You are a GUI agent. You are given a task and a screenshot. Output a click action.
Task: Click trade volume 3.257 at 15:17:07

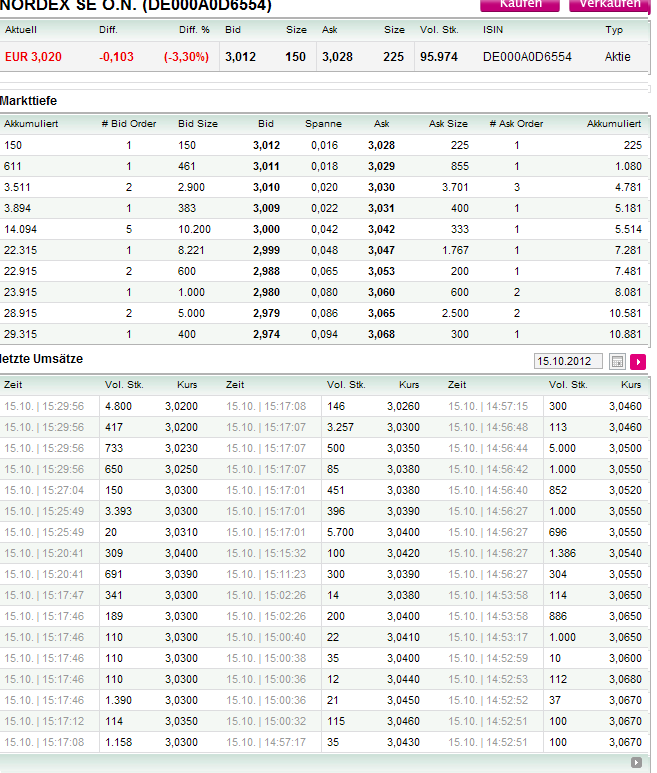pos(340,427)
